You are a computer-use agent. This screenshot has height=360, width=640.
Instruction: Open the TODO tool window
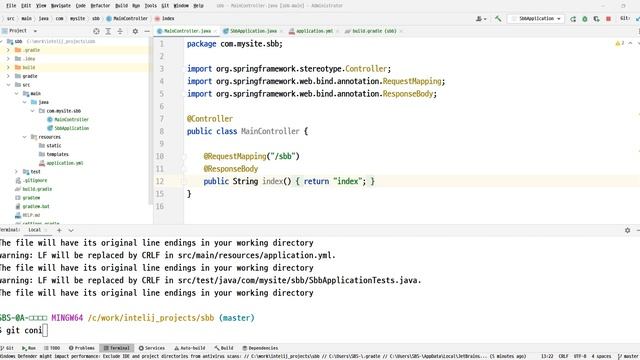click(x=52, y=348)
